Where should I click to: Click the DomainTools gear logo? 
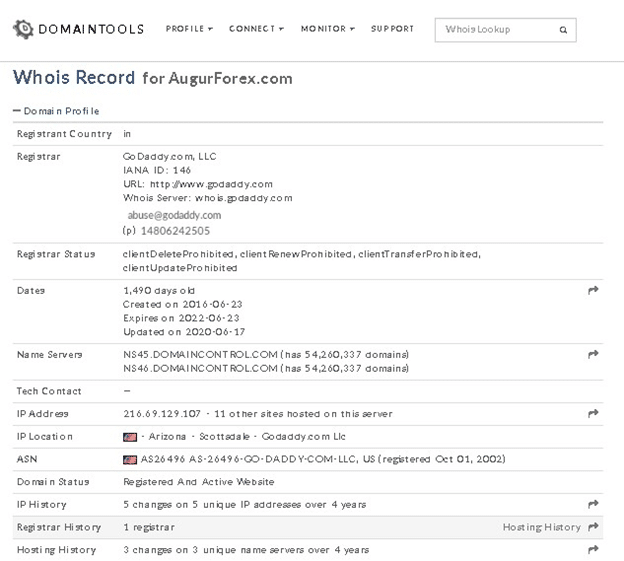coord(23,29)
